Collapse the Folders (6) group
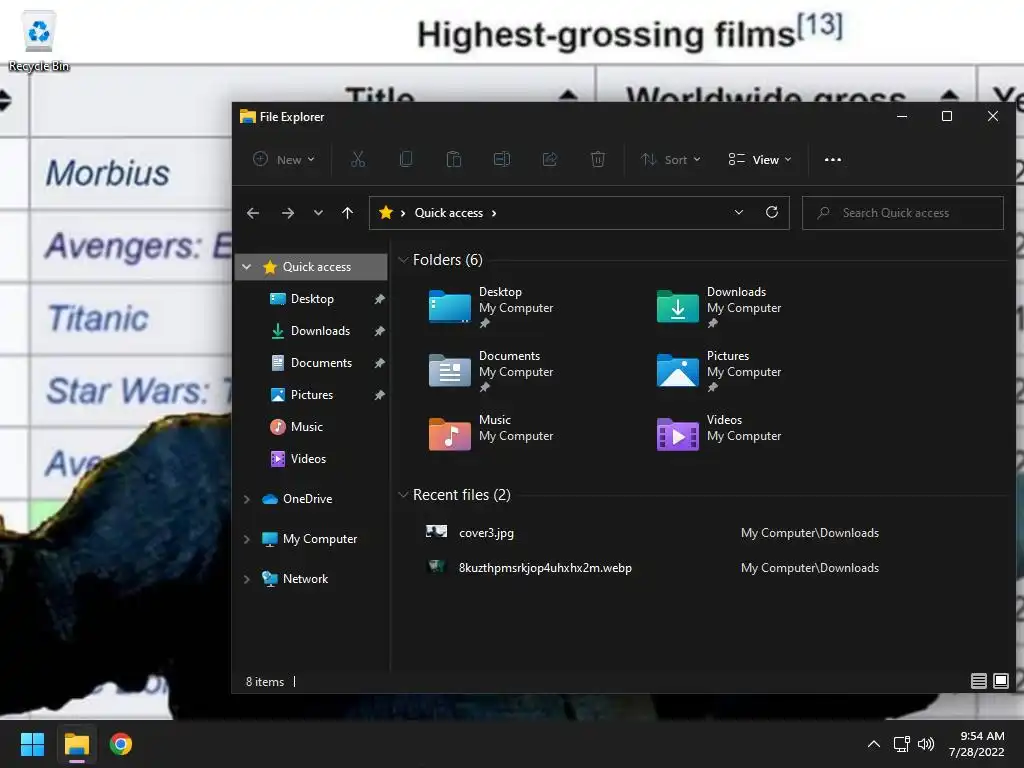The width and height of the screenshot is (1024, 768). coord(403,260)
